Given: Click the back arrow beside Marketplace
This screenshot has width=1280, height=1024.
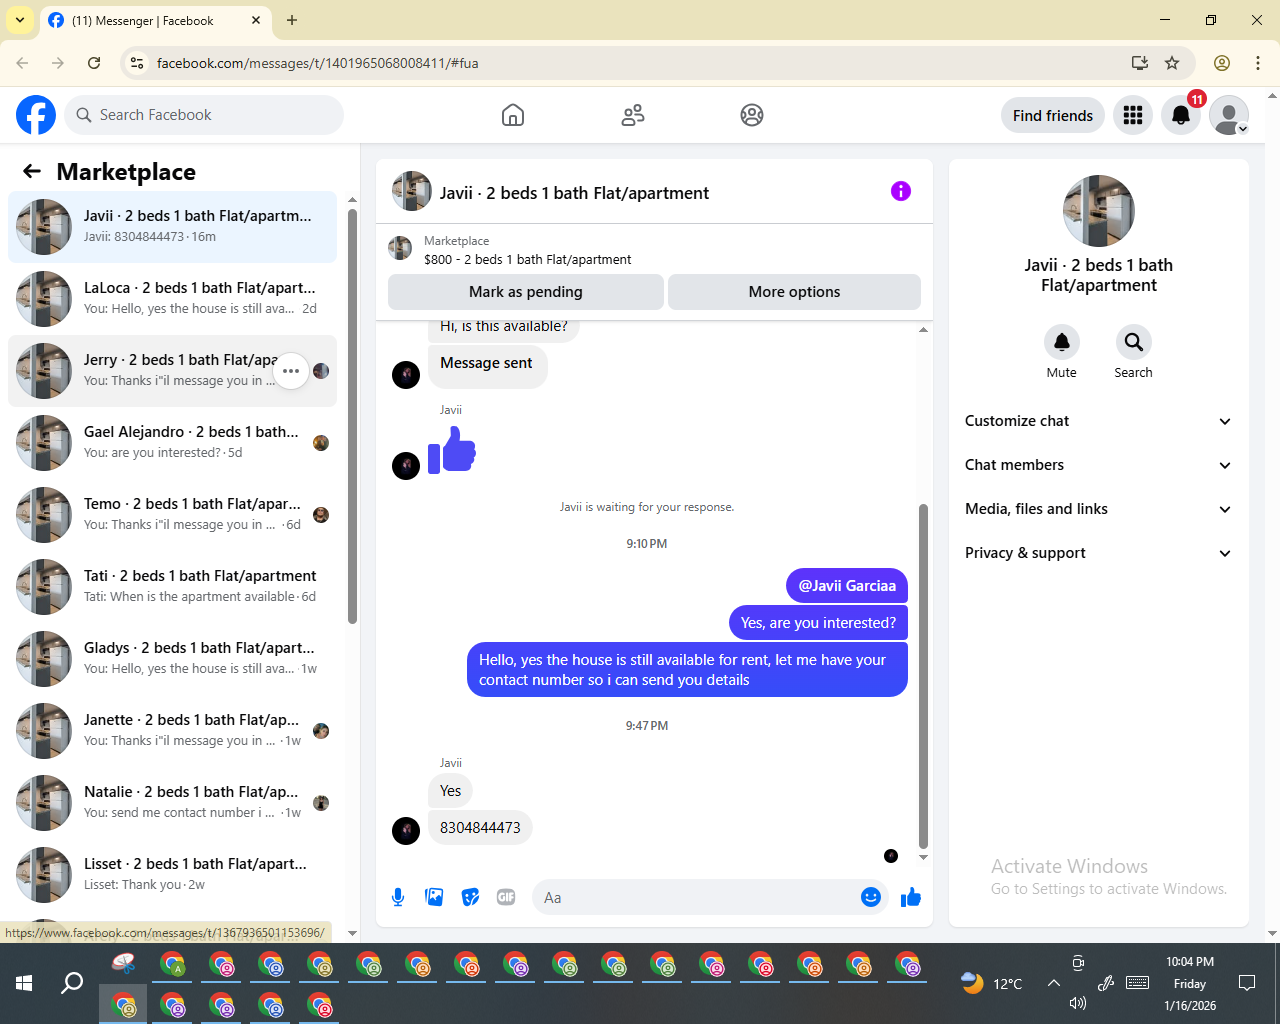Looking at the screenshot, I should (32, 171).
